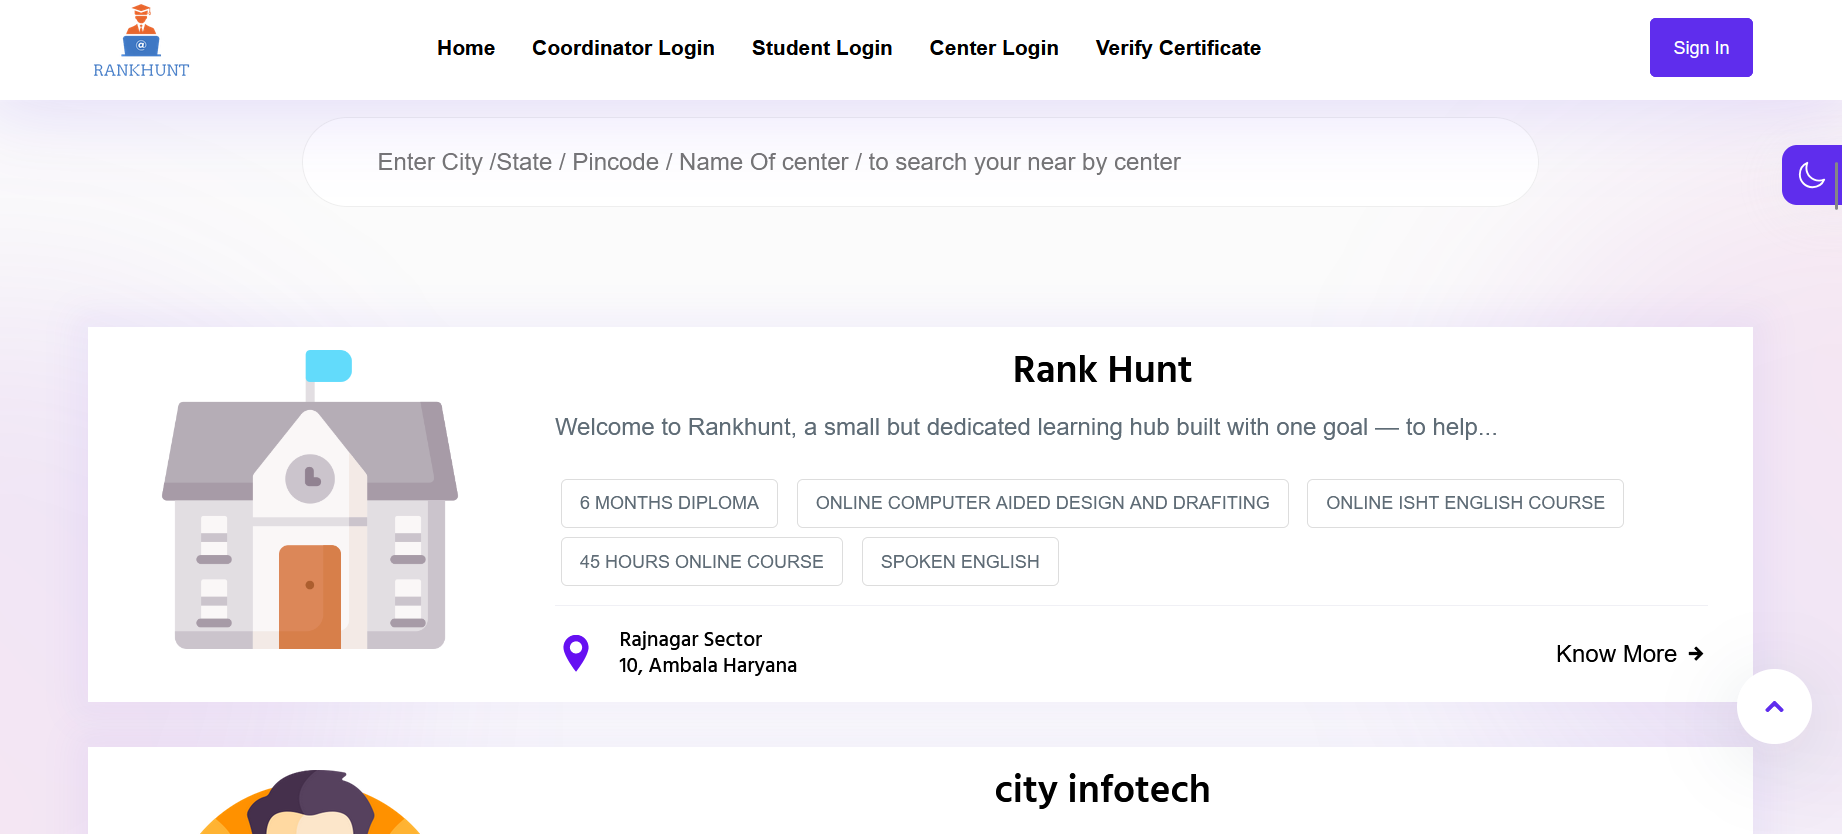Navigate to Center Login
The image size is (1842, 834).
tap(994, 48)
